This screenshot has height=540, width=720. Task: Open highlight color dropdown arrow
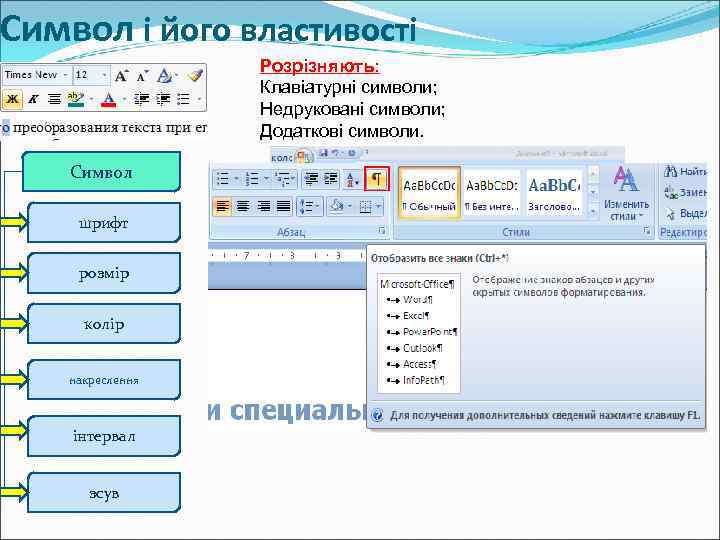(x=91, y=99)
